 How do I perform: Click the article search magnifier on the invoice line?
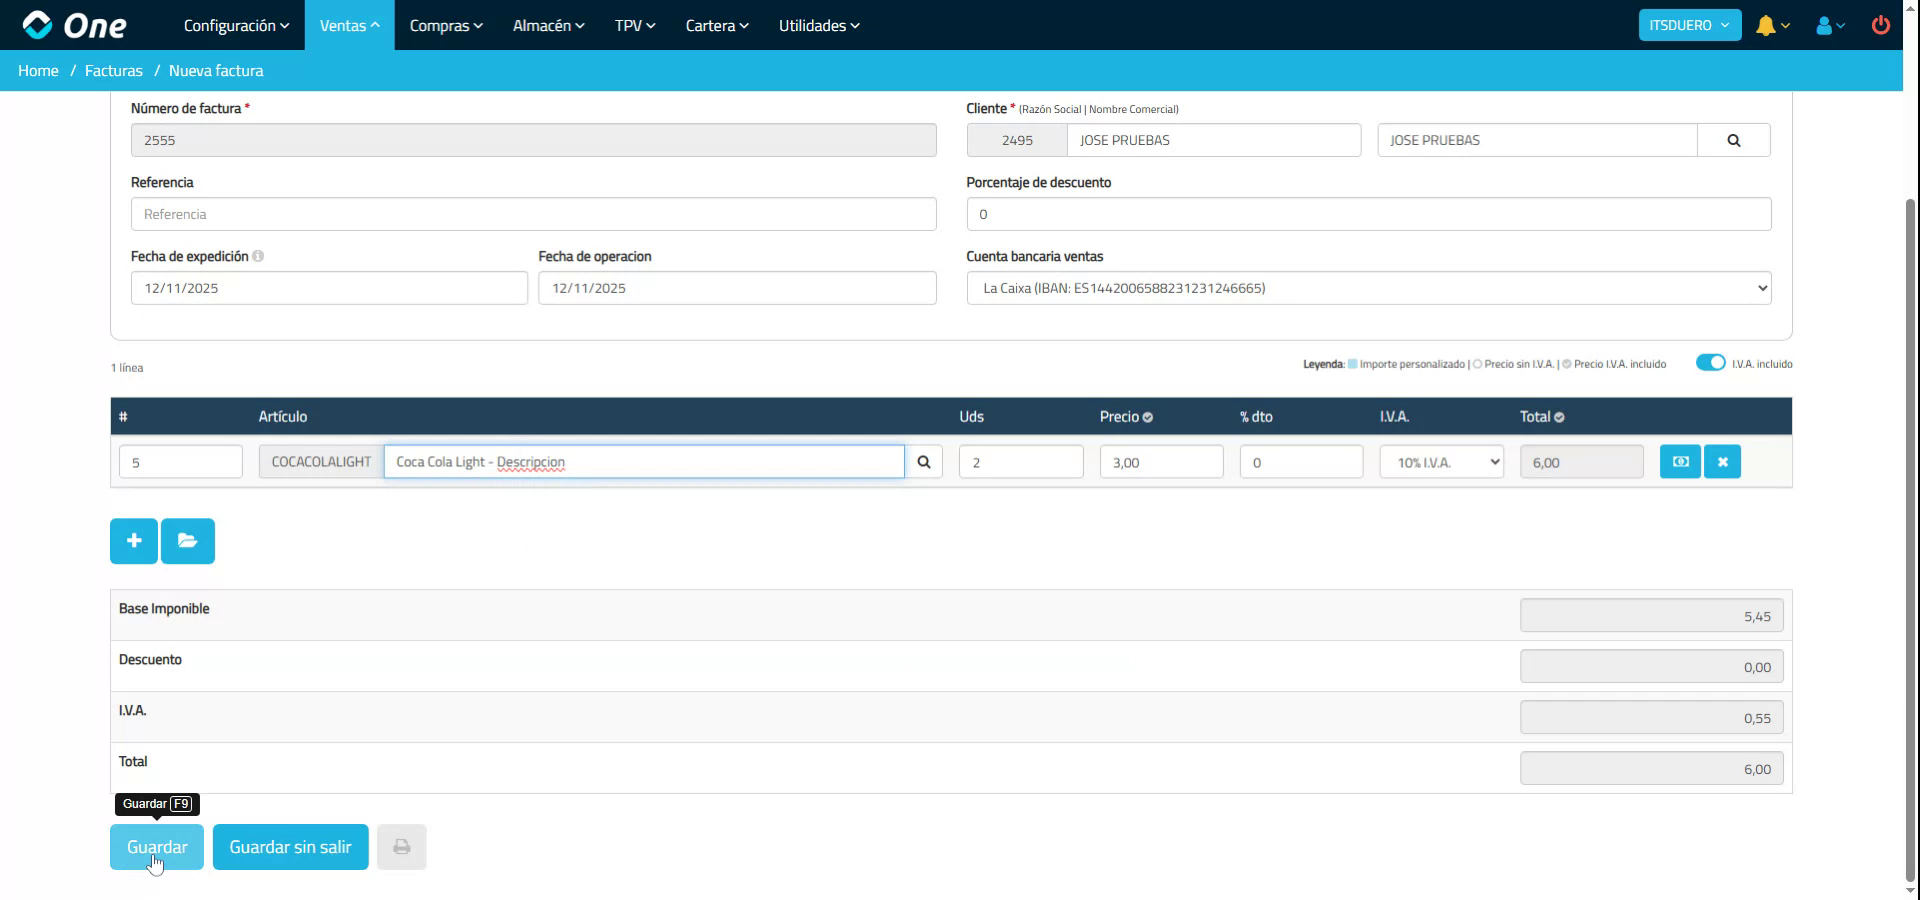point(924,462)
